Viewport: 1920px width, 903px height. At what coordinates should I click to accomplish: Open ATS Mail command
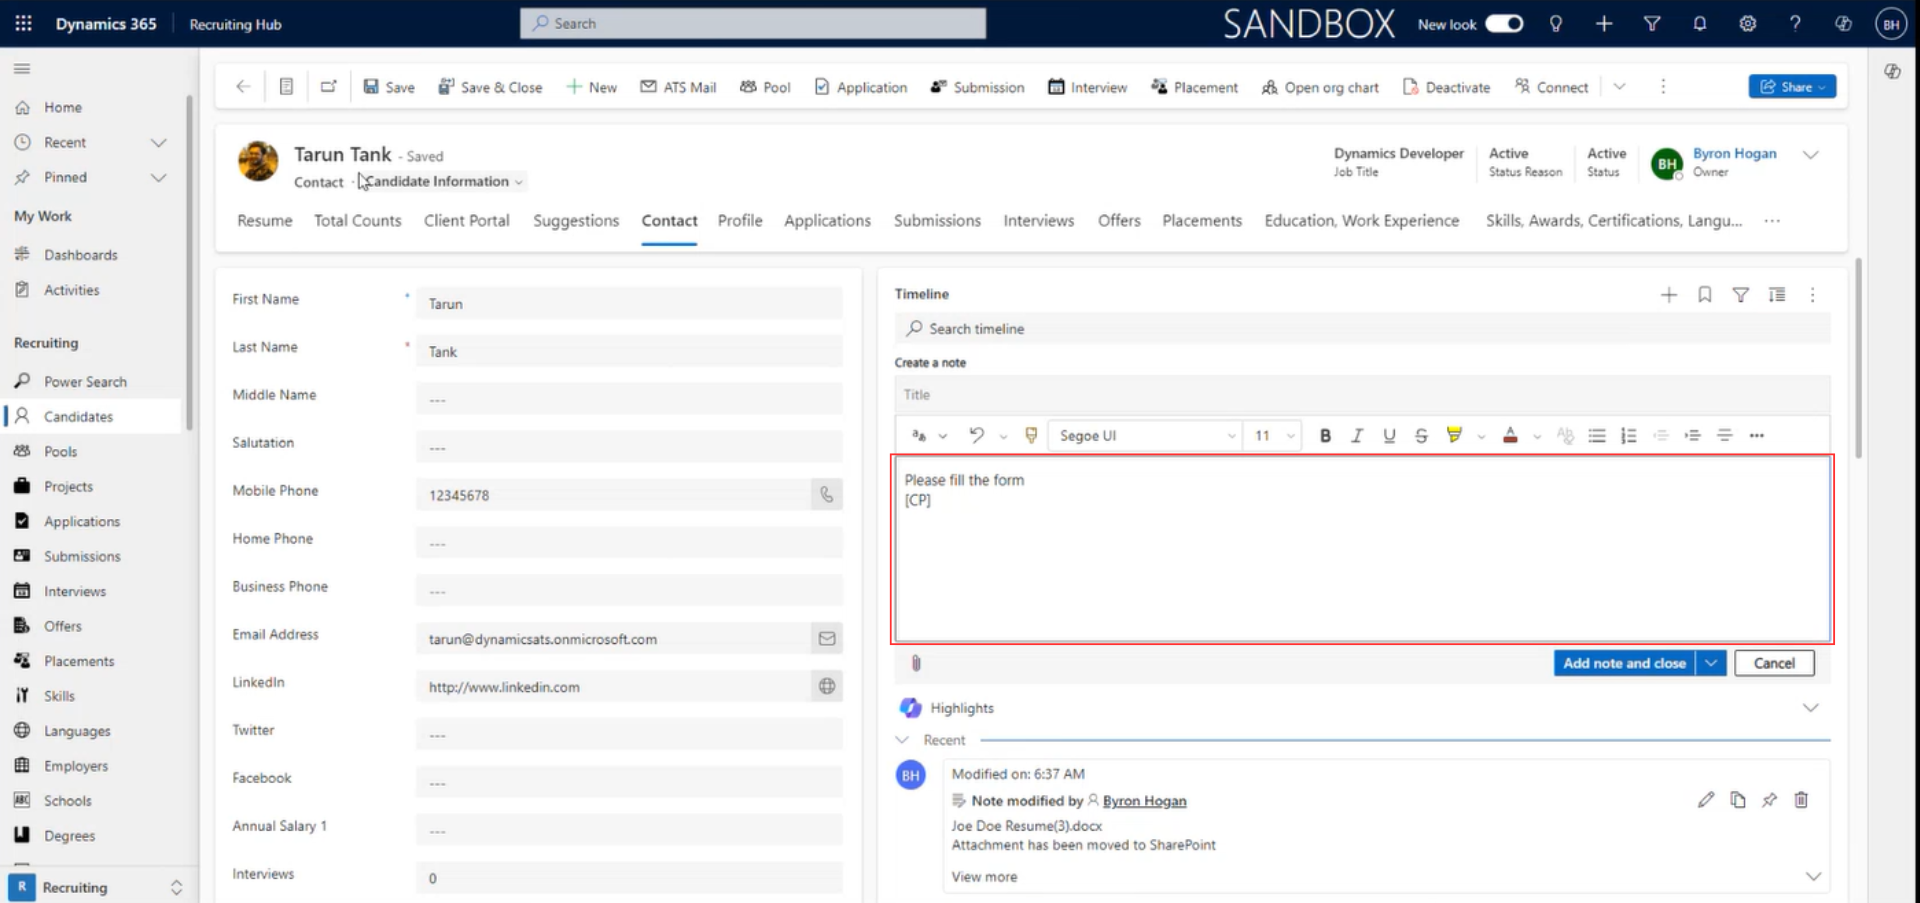(678, 87)
